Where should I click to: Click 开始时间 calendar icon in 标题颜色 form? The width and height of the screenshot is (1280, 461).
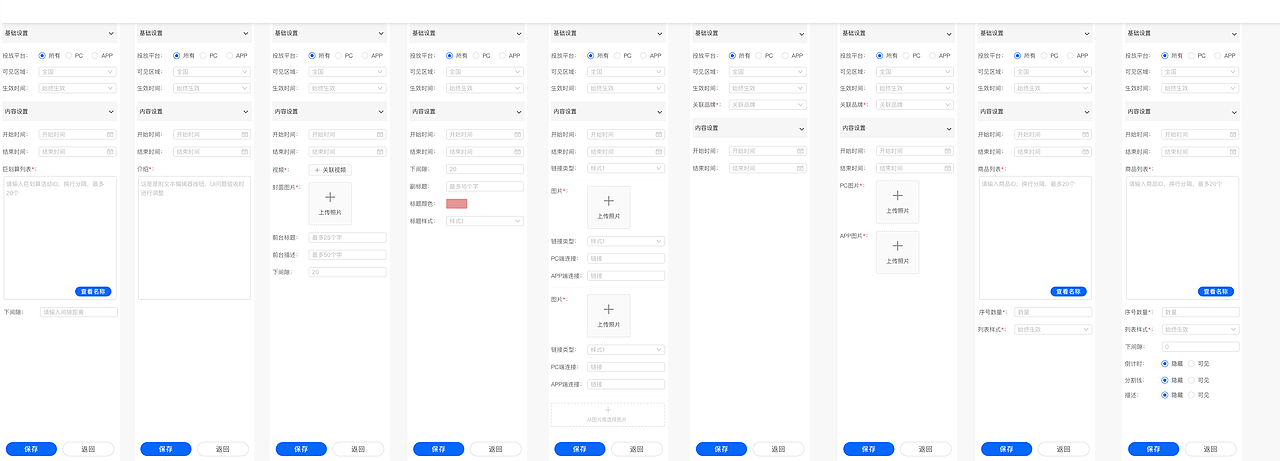point(518,134)
